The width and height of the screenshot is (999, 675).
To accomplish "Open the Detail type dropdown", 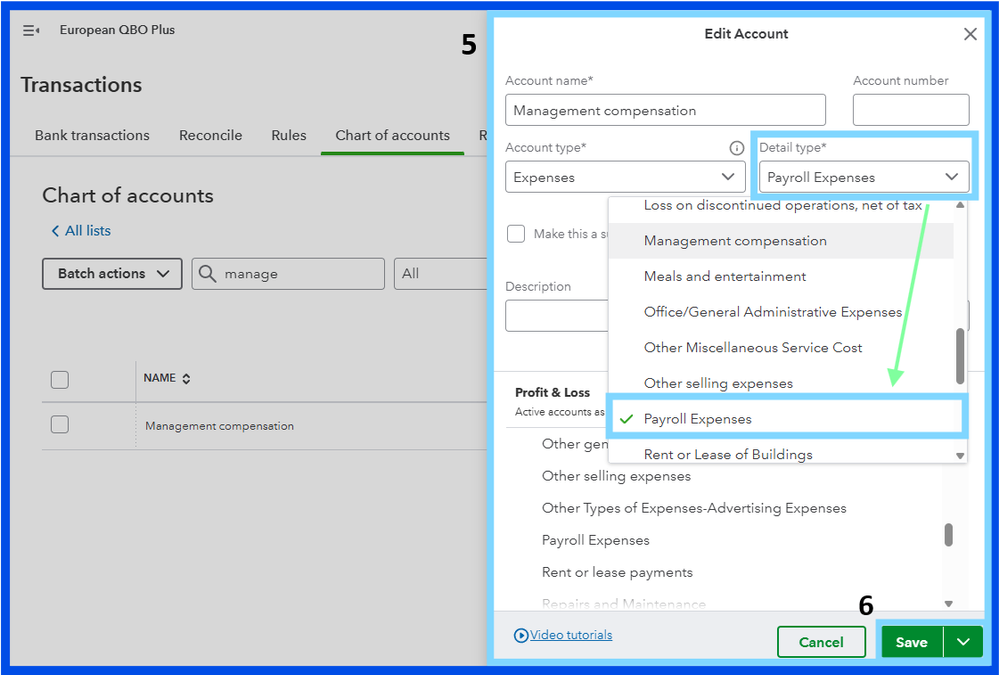I will tap(864, 177).
